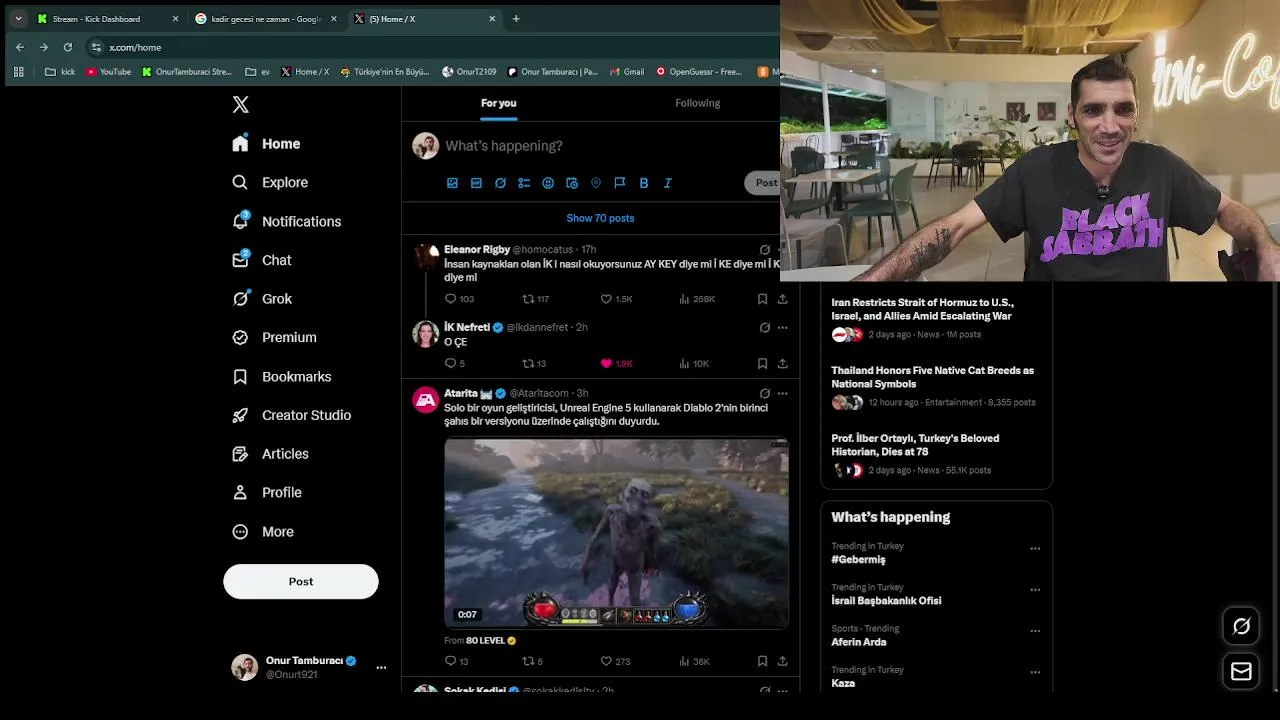Share Eleanor Rigby's post
Screen dimensions: 1280x720
tap(782, 299)
